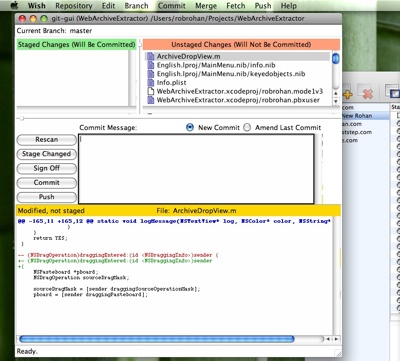Click the Stage Changed button

click(47, 154)
